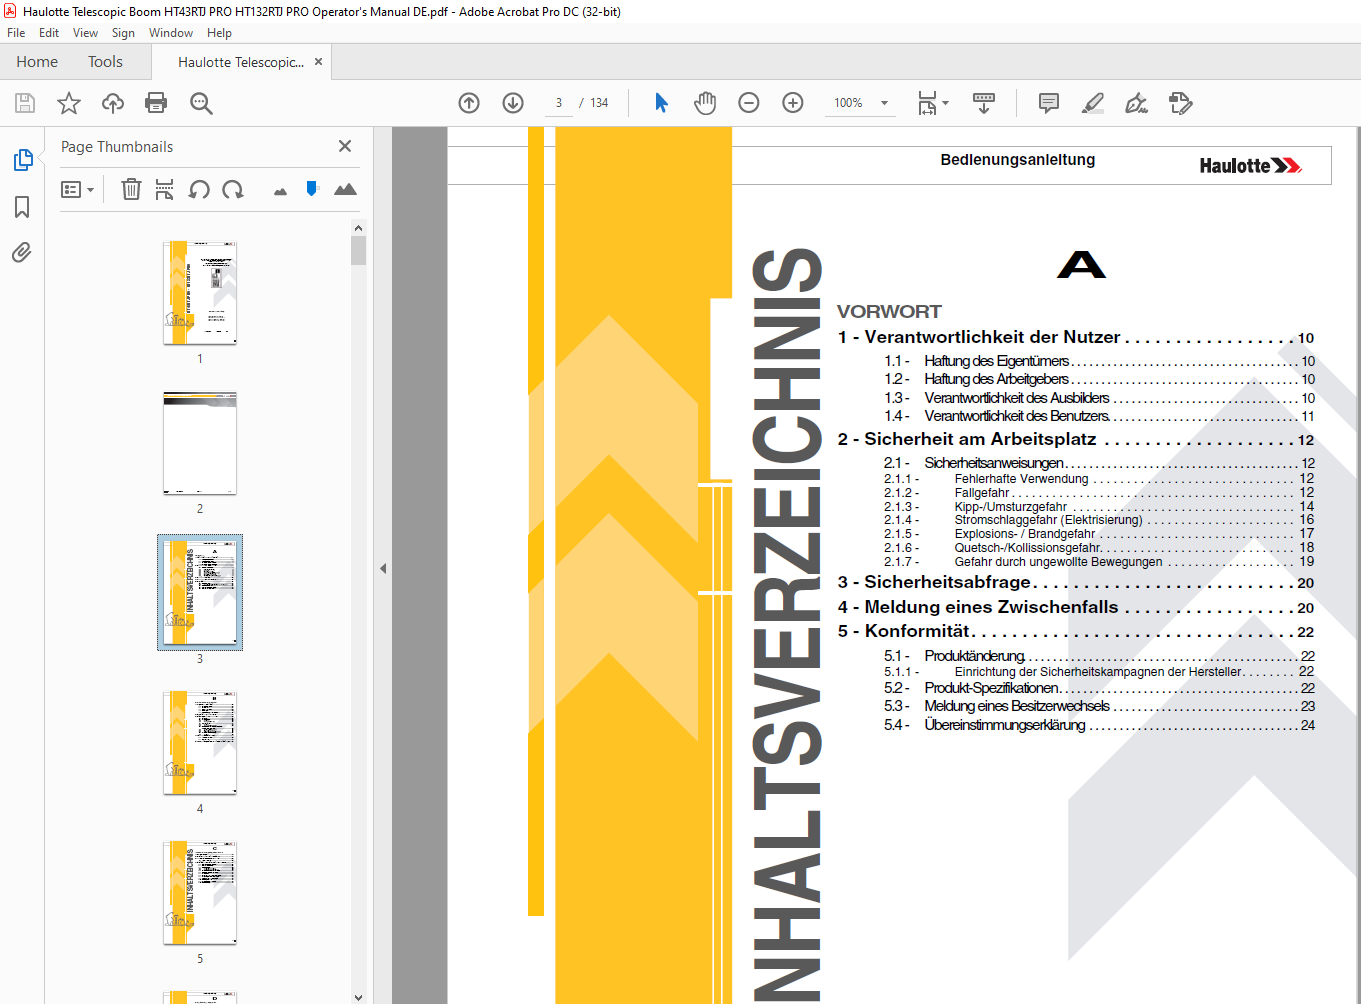This screenshot has height=1004, width=1361.
Task: Close the Page Thumbnails panel
Action: pyautogui.click(x=345, y=146)
